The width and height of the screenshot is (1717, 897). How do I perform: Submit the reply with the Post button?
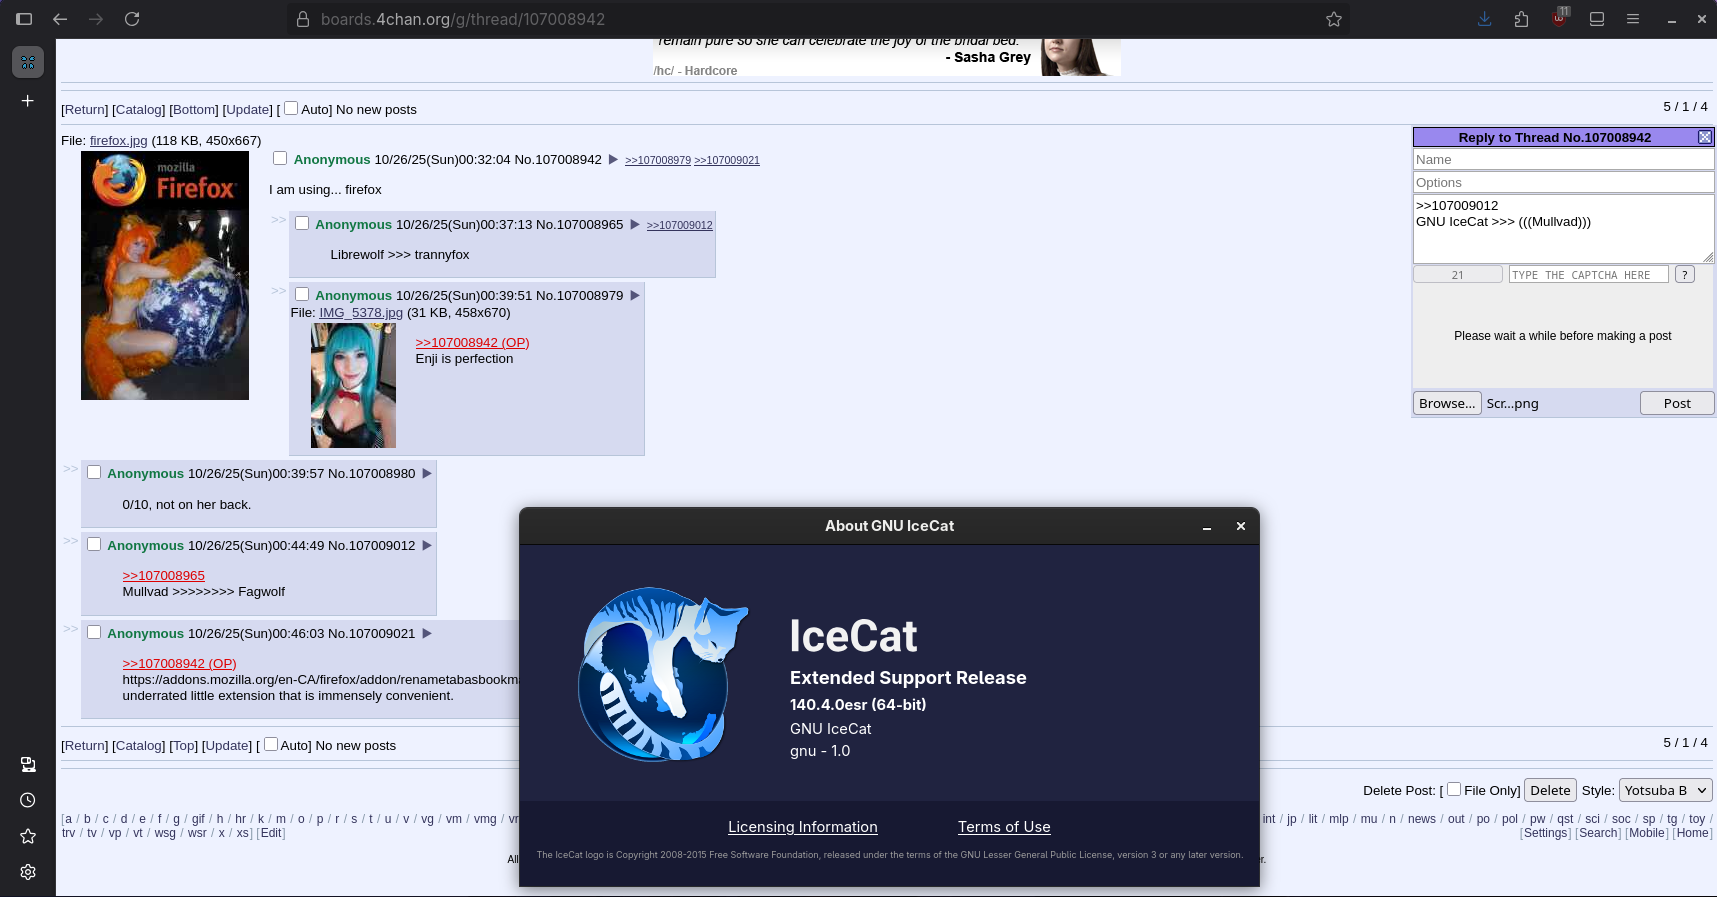(1677, 403)
